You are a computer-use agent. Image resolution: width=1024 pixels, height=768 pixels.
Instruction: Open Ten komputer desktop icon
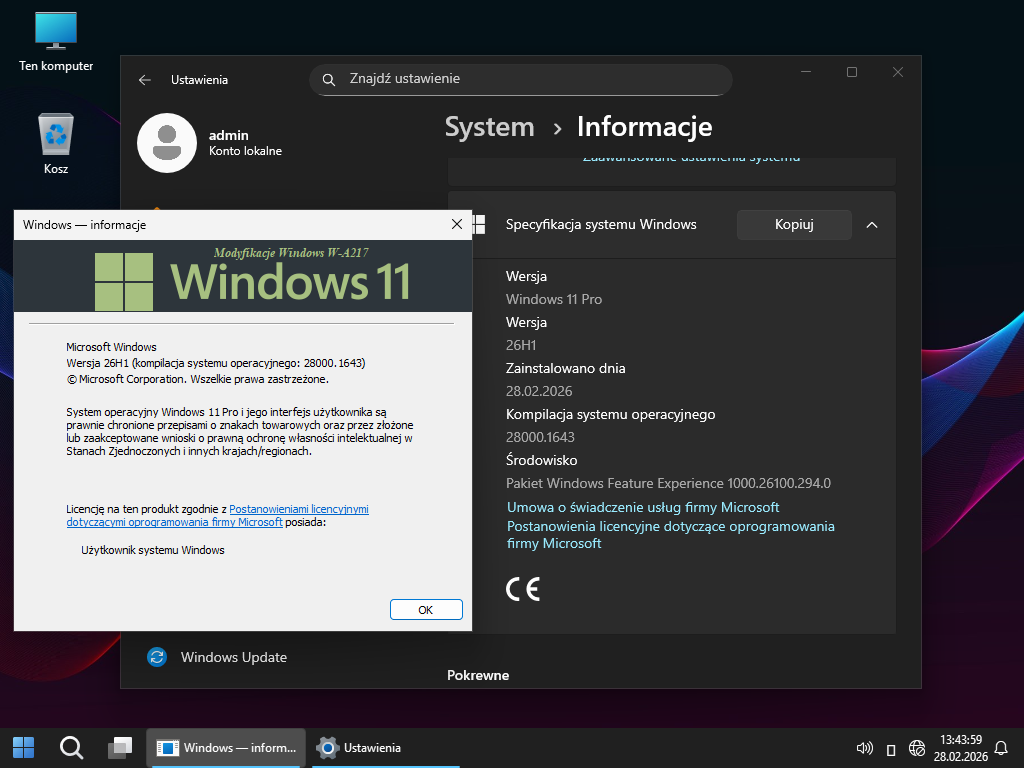click(56, 32)
